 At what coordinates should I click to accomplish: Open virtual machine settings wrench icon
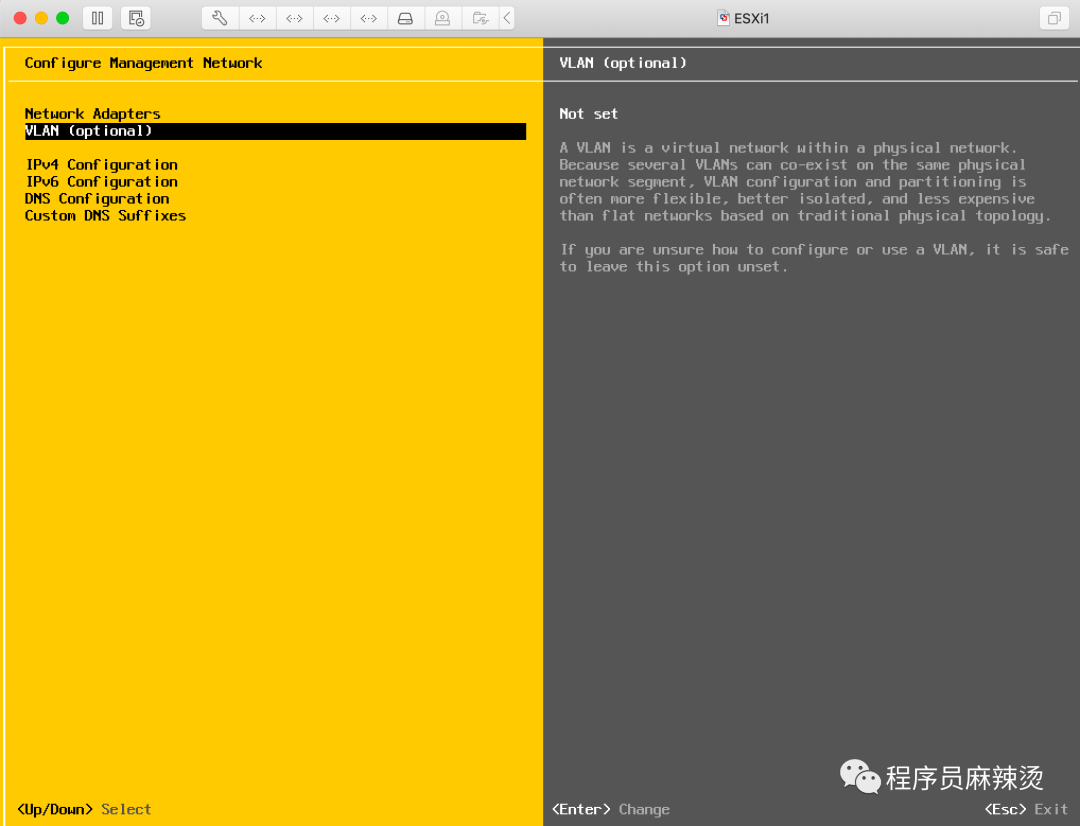(220, 18)
